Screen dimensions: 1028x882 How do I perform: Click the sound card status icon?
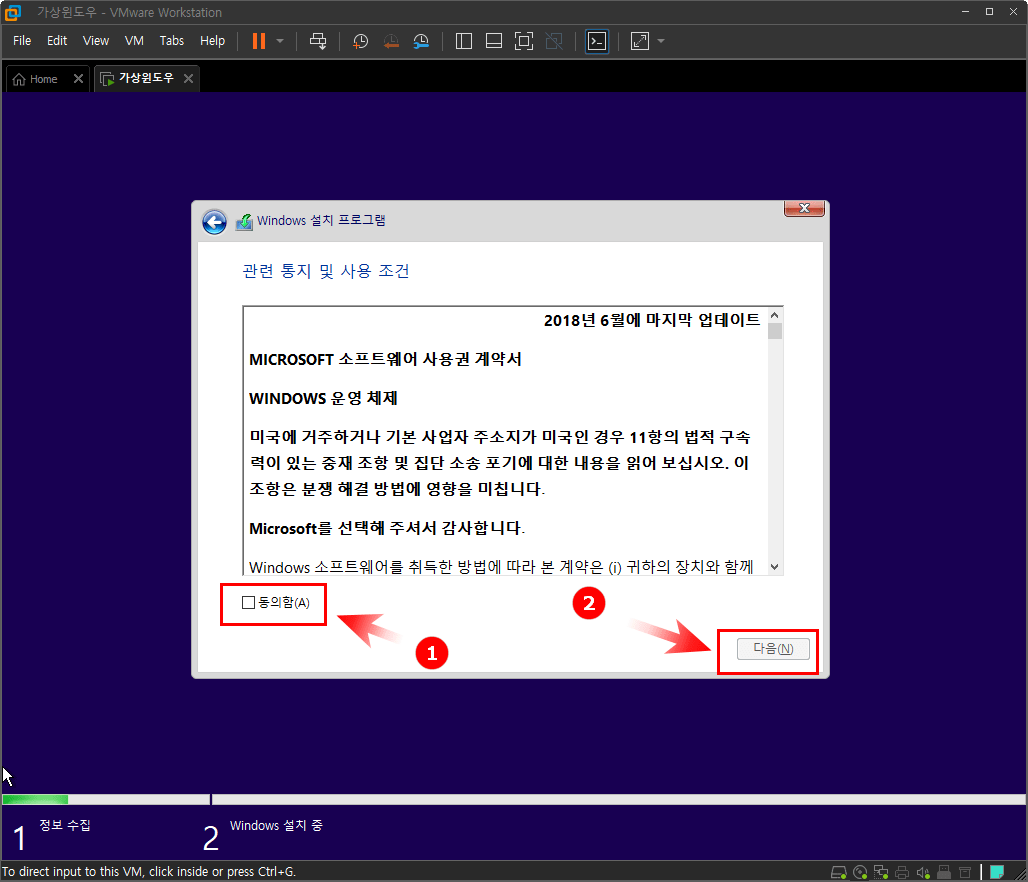click(923, 872)
